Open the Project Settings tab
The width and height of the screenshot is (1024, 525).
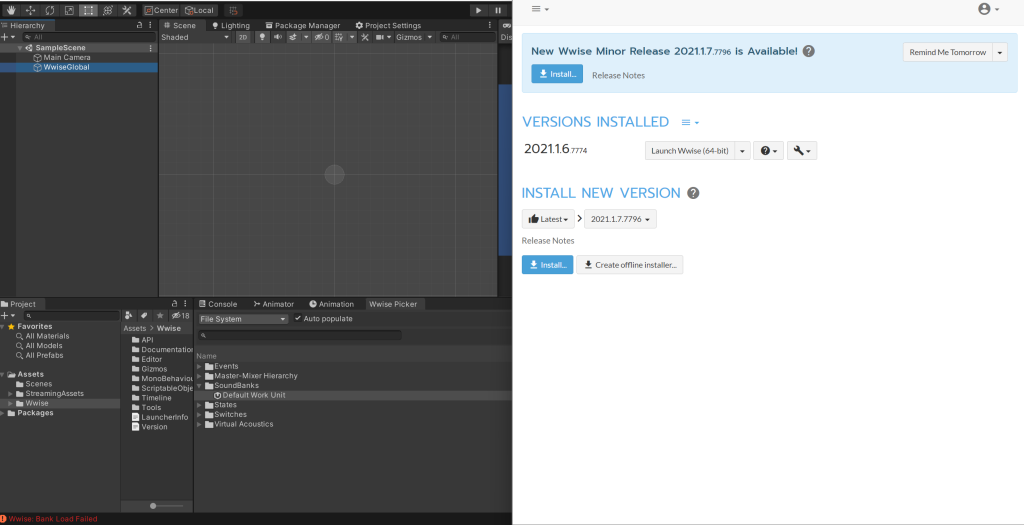tap(388, 25)
